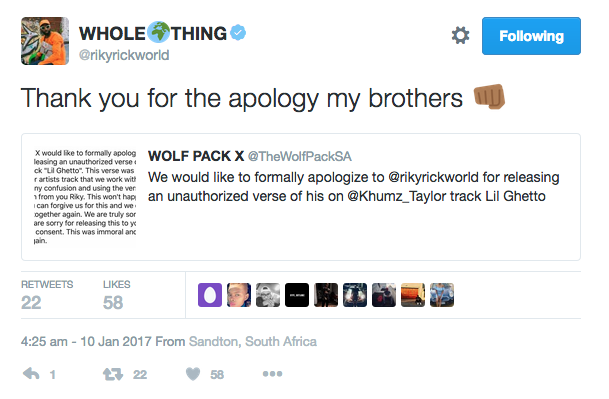Viewport: 609px width, 399px height.
Task: Open the apology letter image thumbnail
Action: coord(85,197)
